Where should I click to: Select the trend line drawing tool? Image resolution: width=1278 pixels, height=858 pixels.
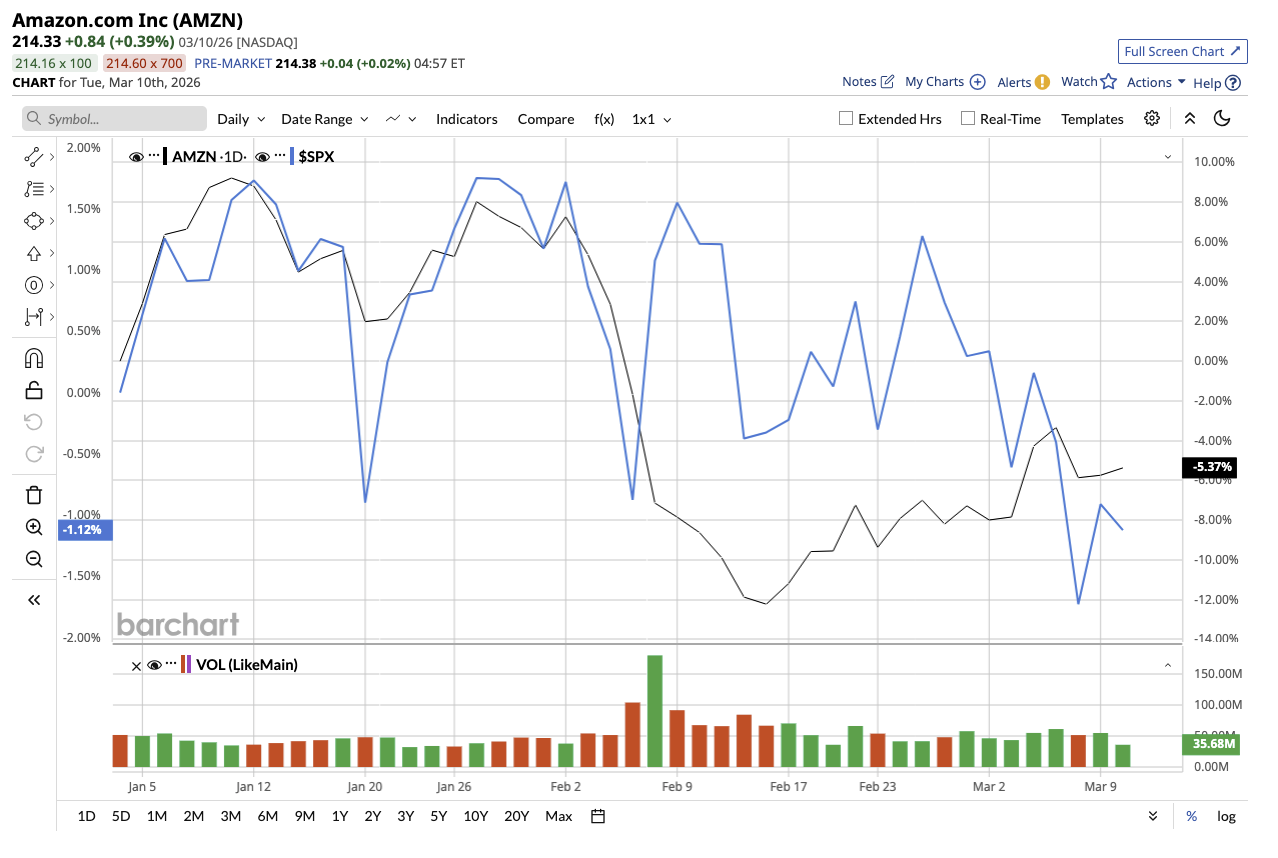click(x=33, y=157)
